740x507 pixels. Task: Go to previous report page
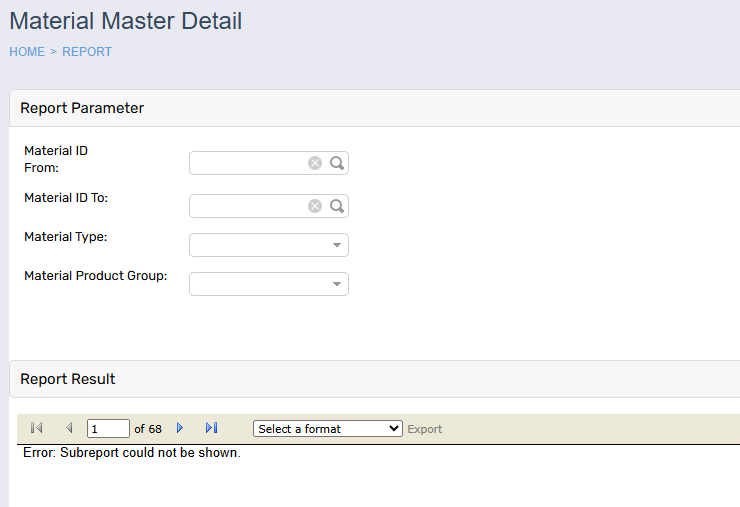(69, 428)
